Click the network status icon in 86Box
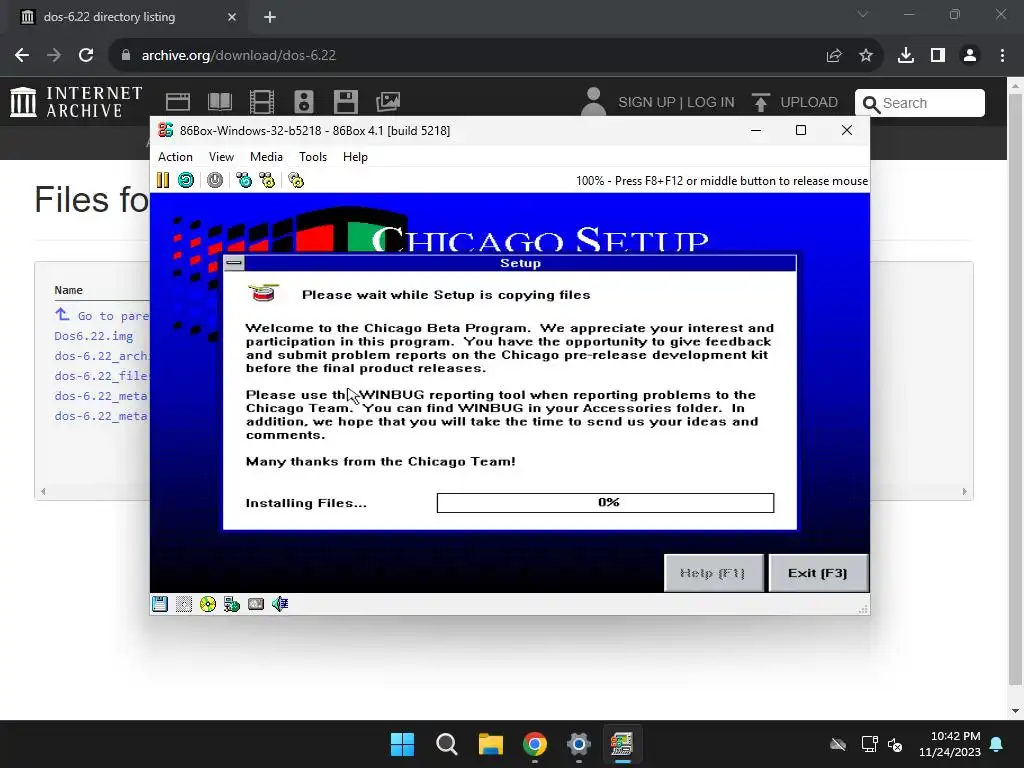 point(232,604)
